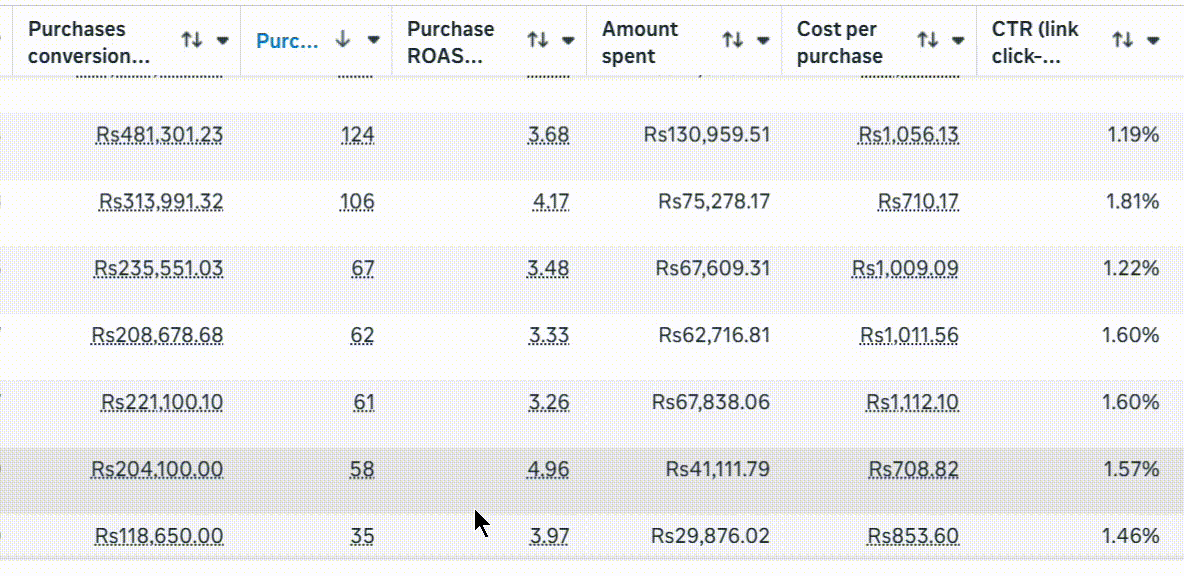Open Cost per purchase column dropdown
The image size is (1184, 576).
point(958,41)
